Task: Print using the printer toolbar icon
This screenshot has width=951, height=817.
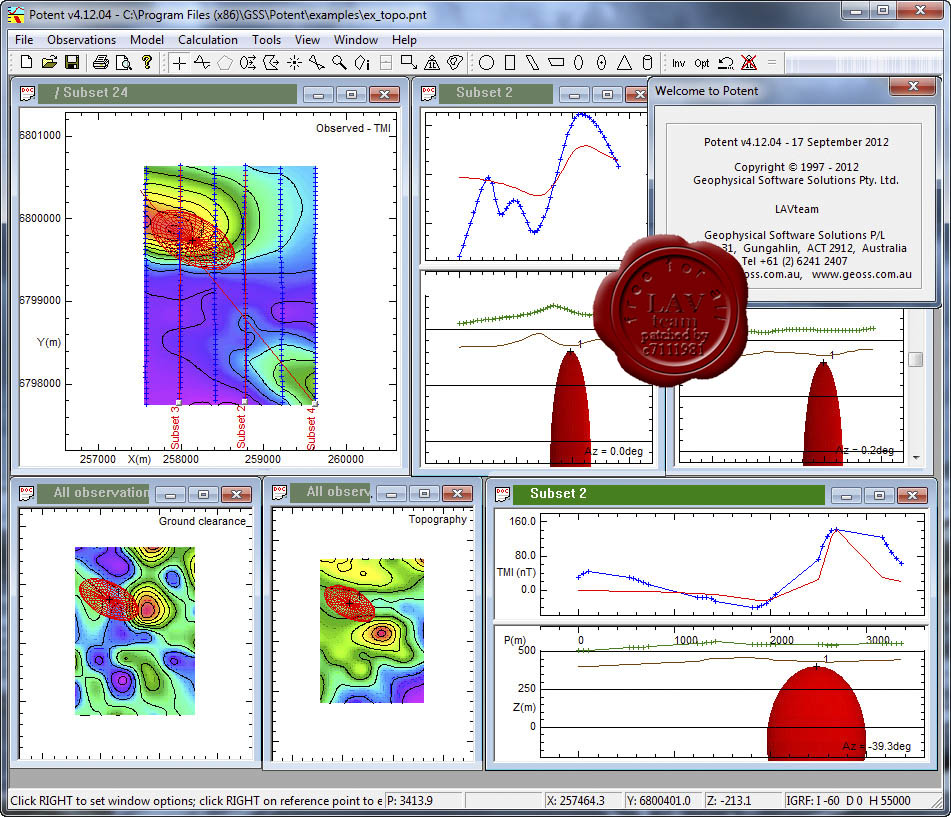Action: [x=101, y=62]
